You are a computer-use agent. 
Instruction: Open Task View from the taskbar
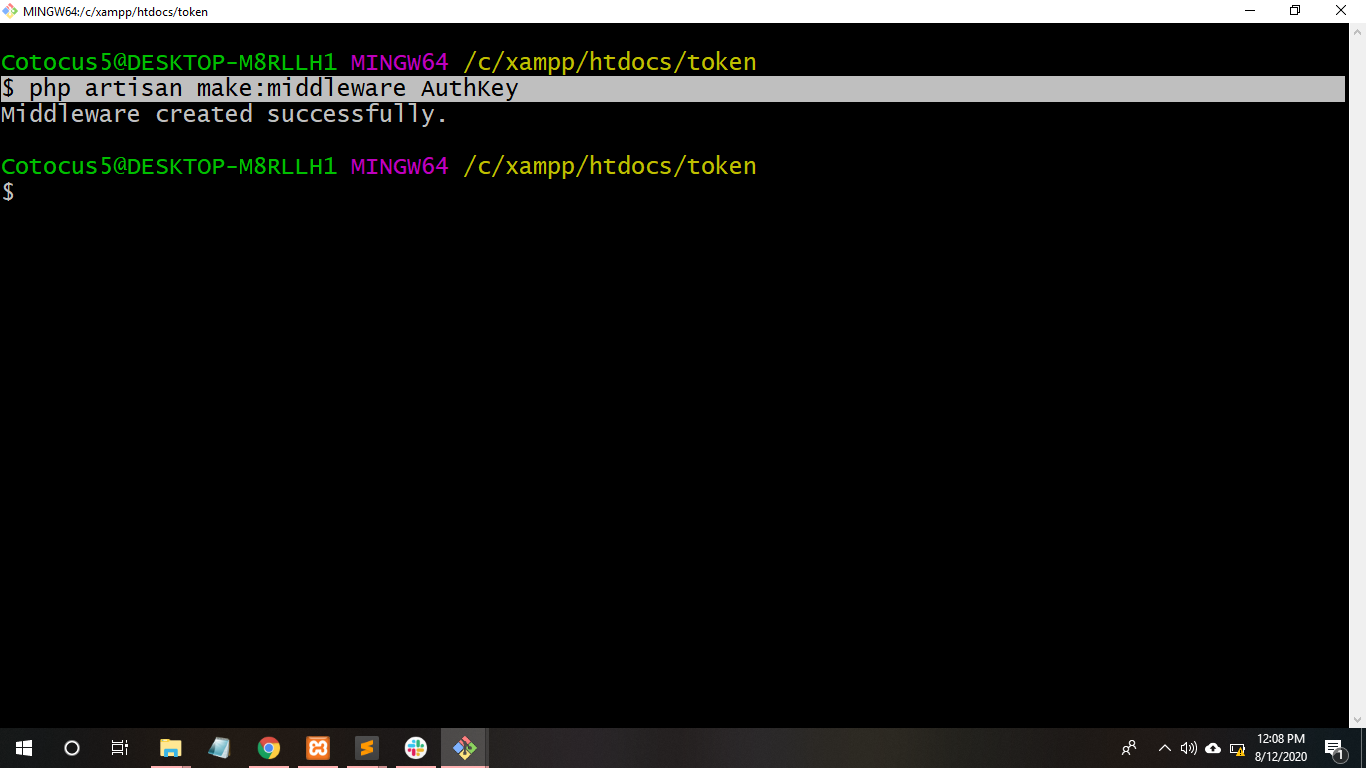click(x=120, y=748)
